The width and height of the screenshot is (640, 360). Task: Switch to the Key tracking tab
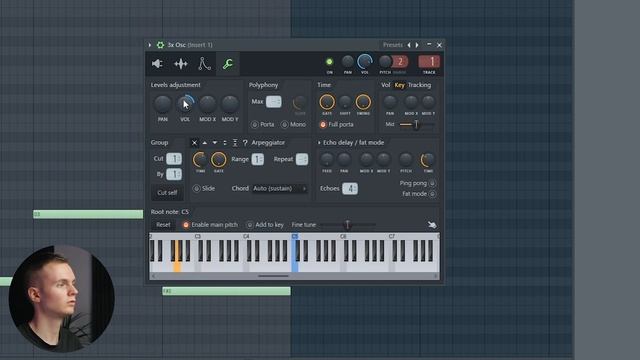click(x=399, y=85)
